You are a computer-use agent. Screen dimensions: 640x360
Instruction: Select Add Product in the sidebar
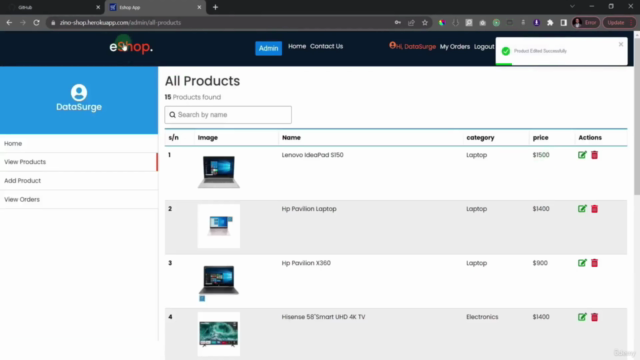79,181
